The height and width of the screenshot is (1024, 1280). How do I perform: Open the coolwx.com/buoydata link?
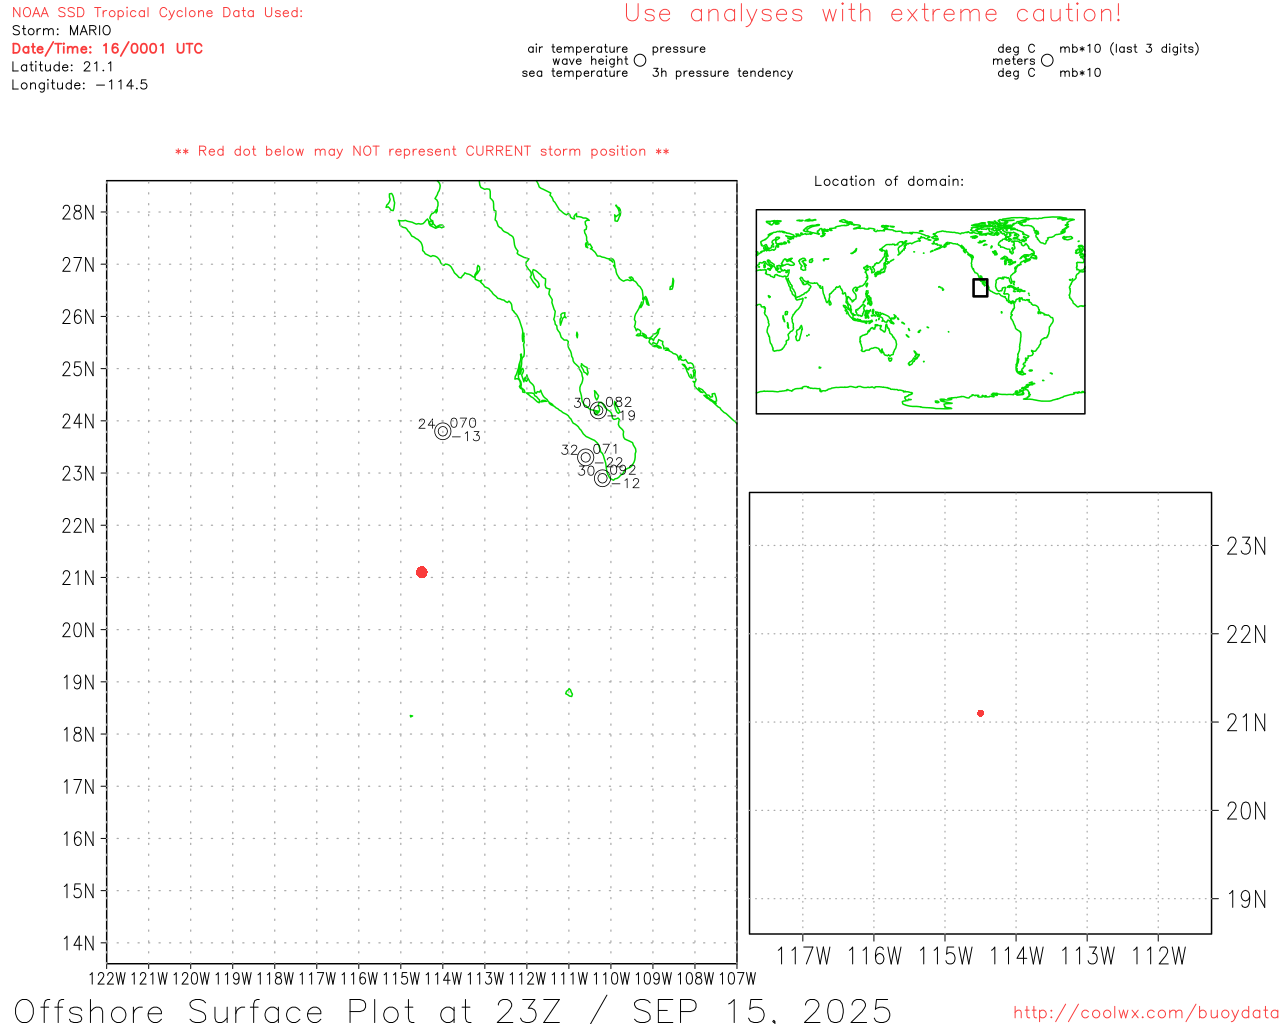pos(1146,1013)
